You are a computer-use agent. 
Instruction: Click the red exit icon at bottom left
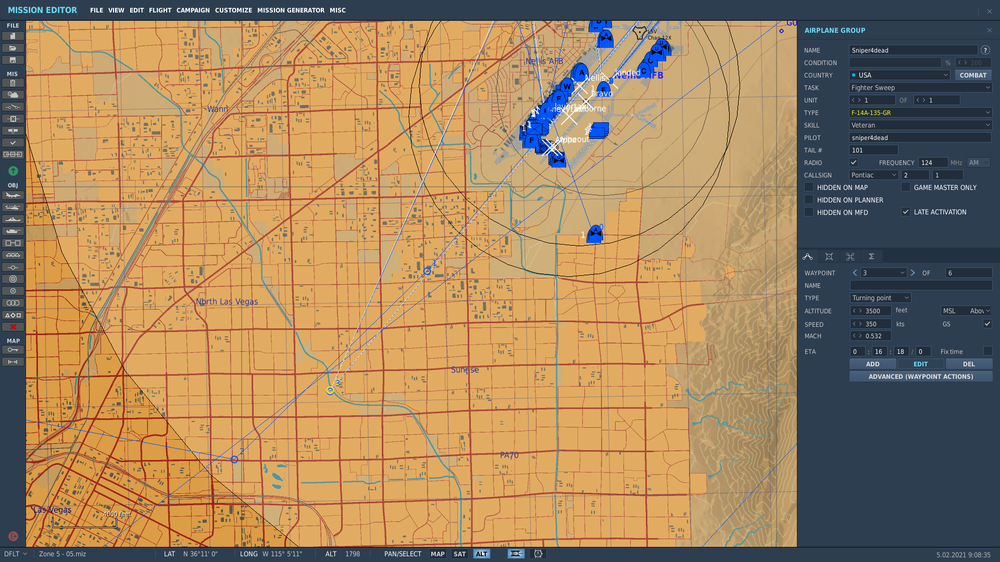(13, 536)
